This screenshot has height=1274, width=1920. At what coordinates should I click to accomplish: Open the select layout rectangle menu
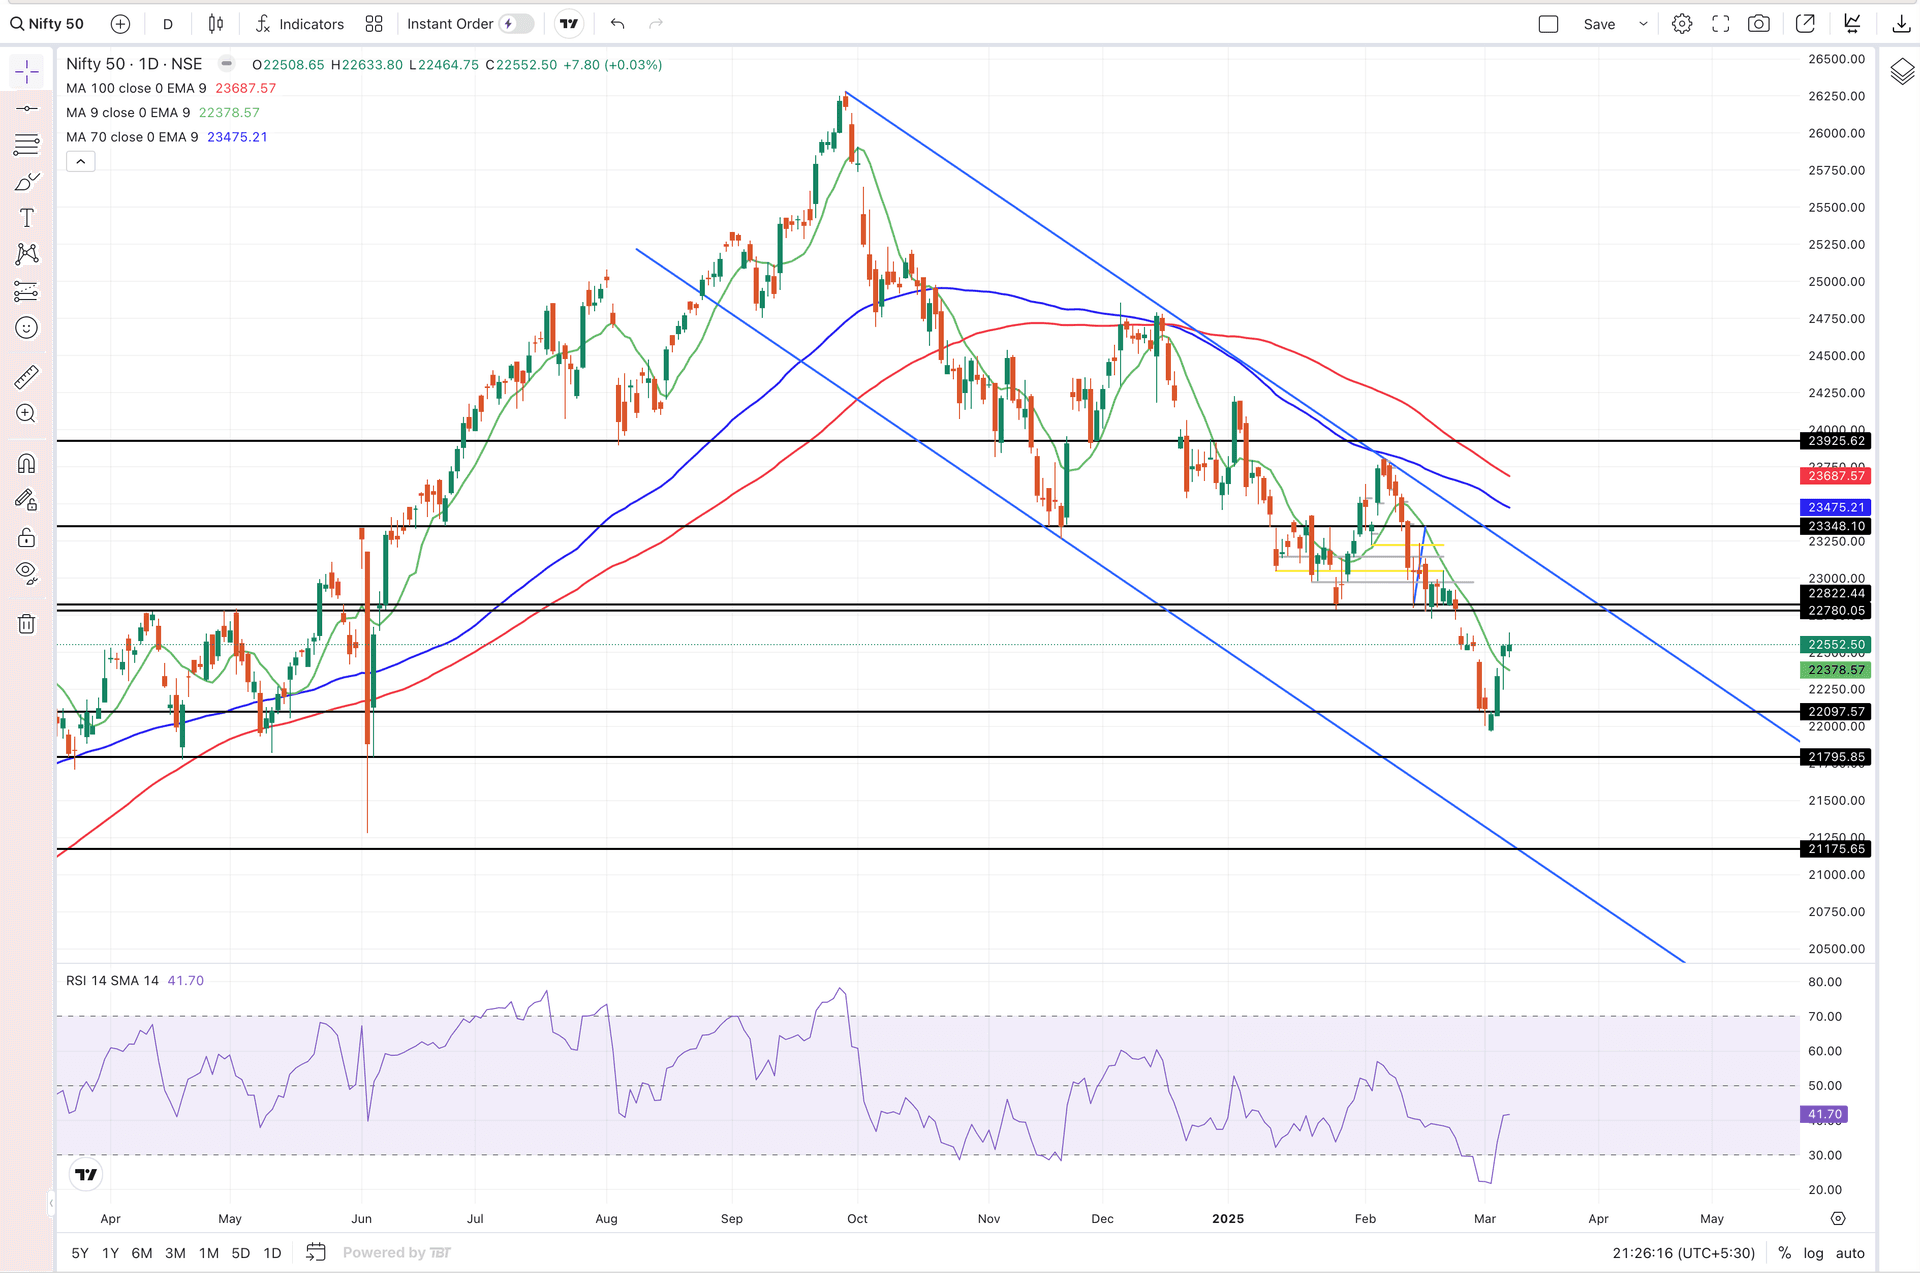pos(1549,24)
